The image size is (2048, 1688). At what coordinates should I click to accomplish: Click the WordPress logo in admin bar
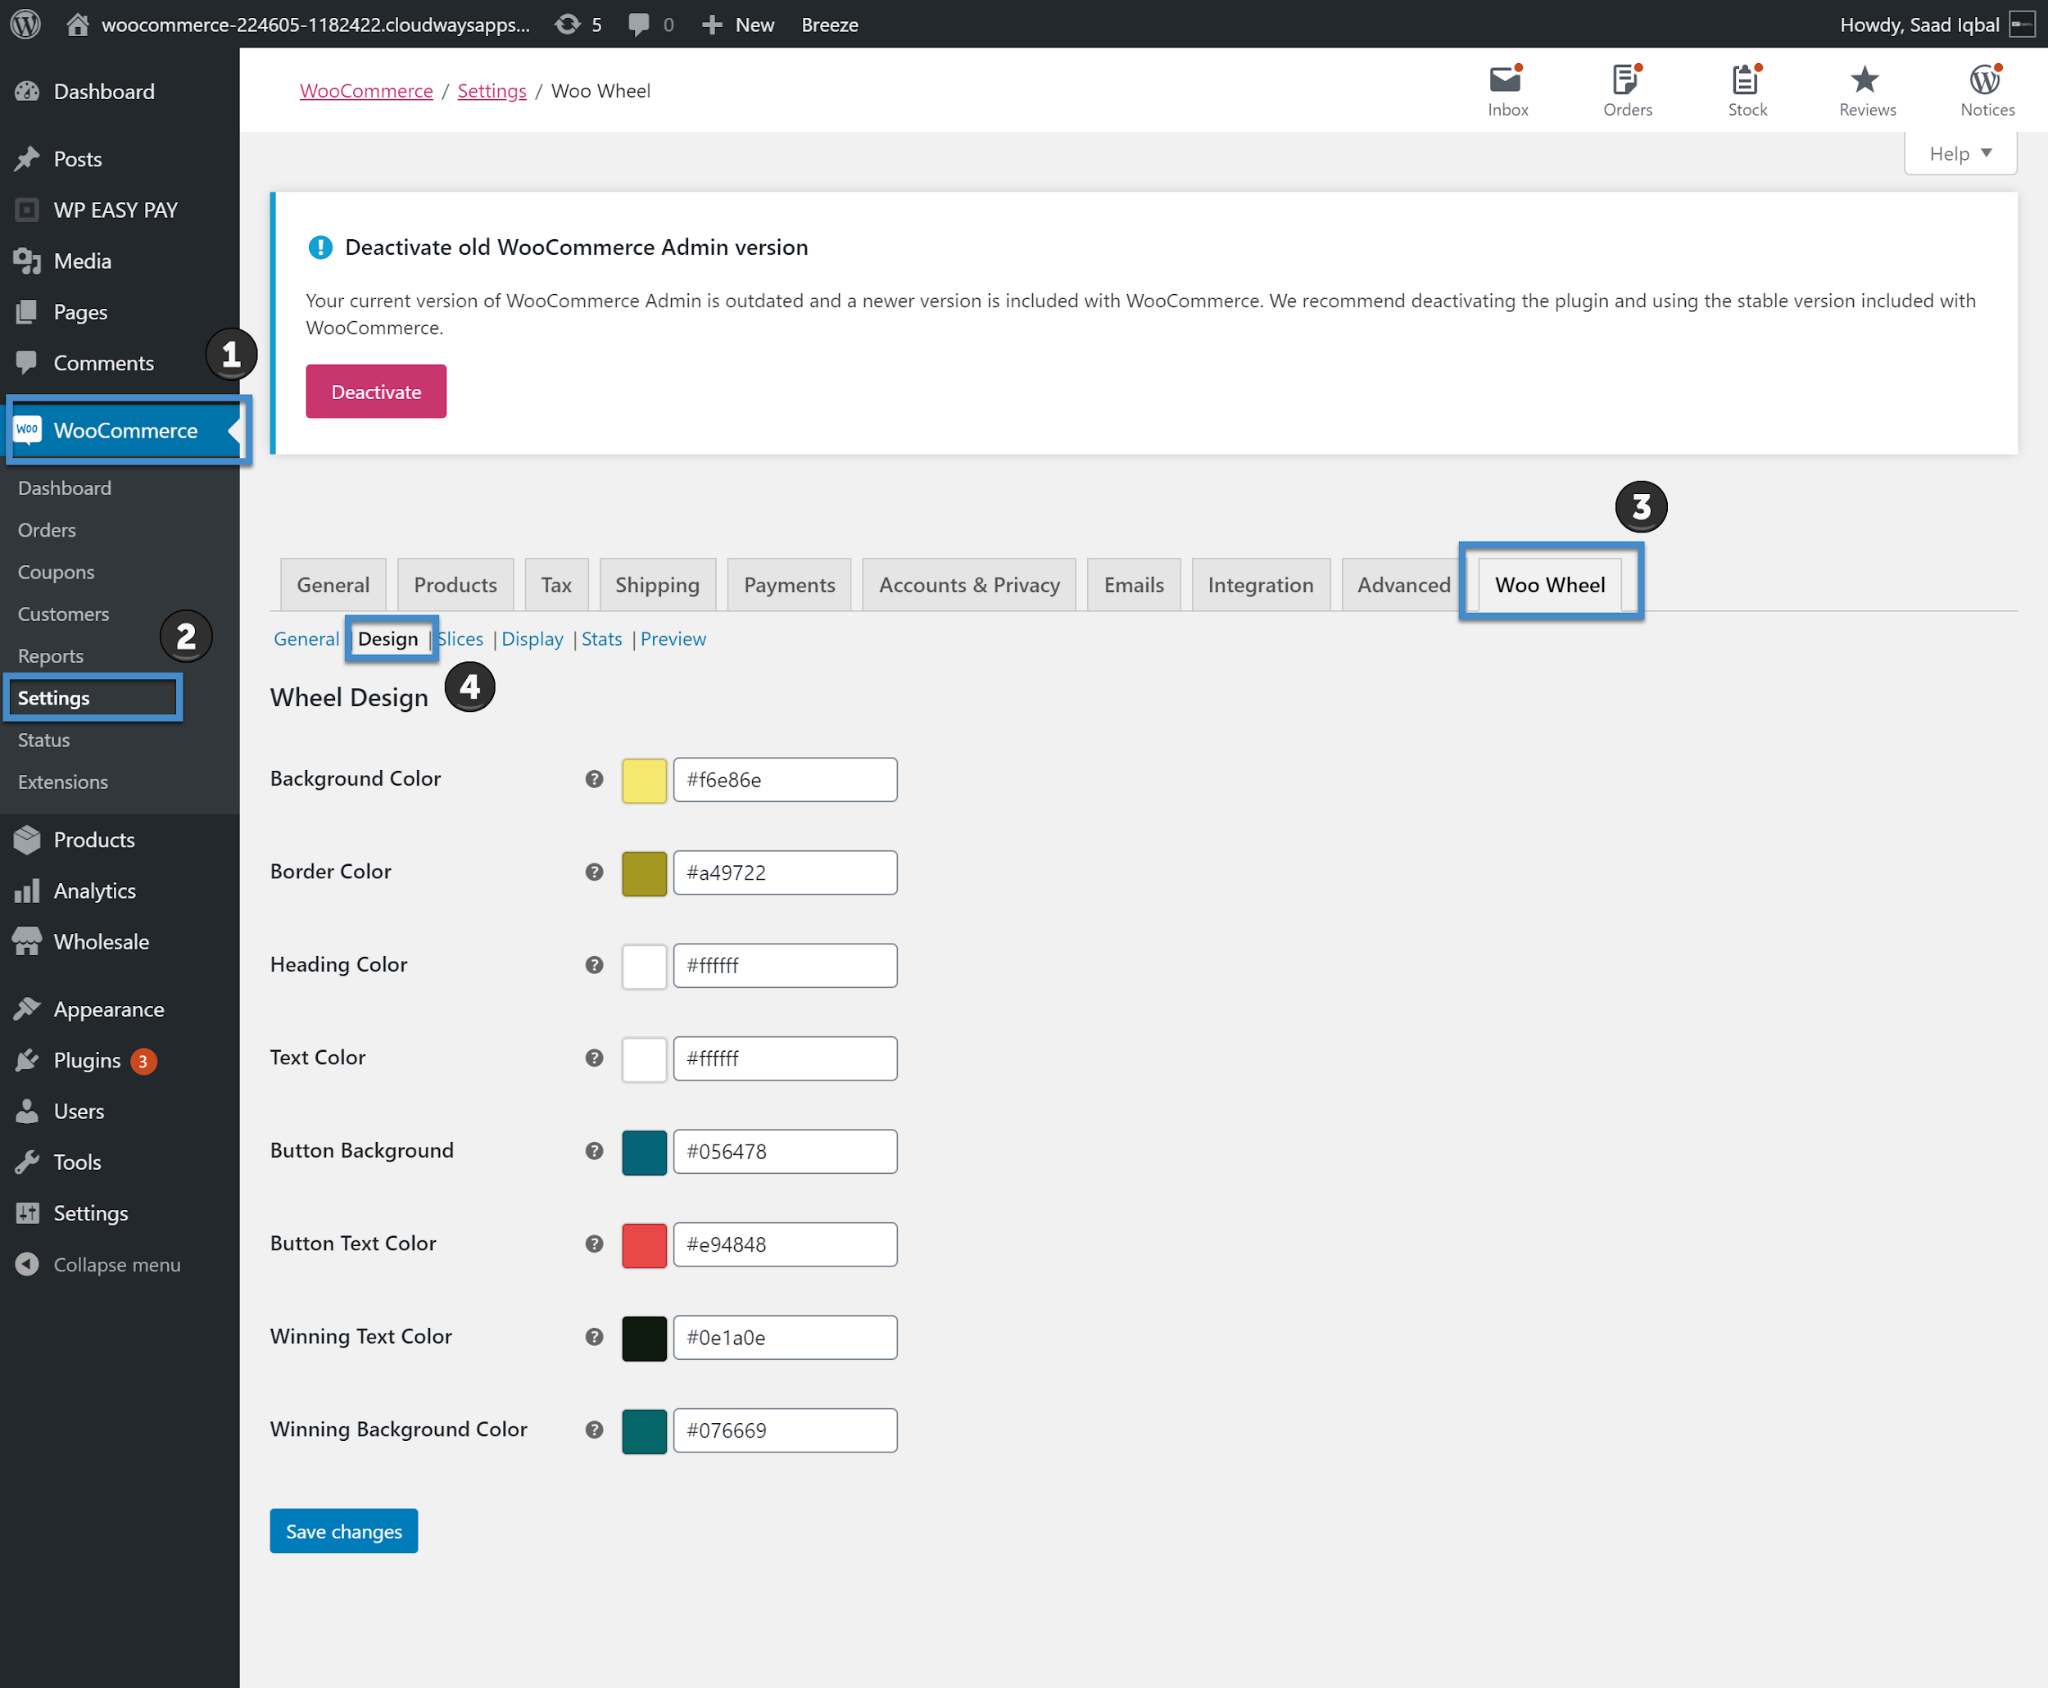pyautogui.click(x=25, y=24)
